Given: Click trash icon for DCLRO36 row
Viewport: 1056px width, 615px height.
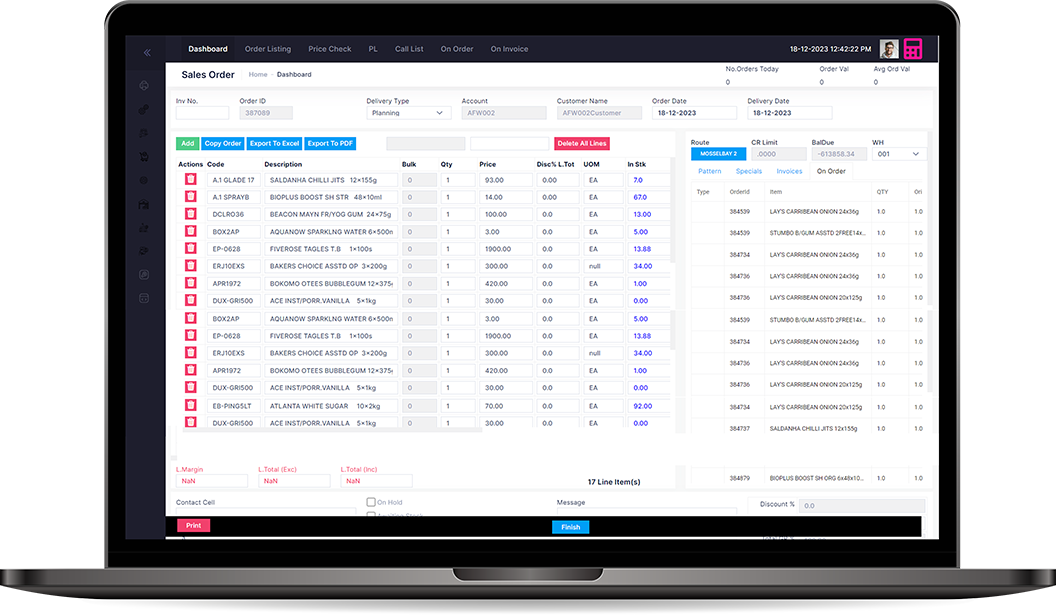Looking at the screenshot, I should [190, 214].
